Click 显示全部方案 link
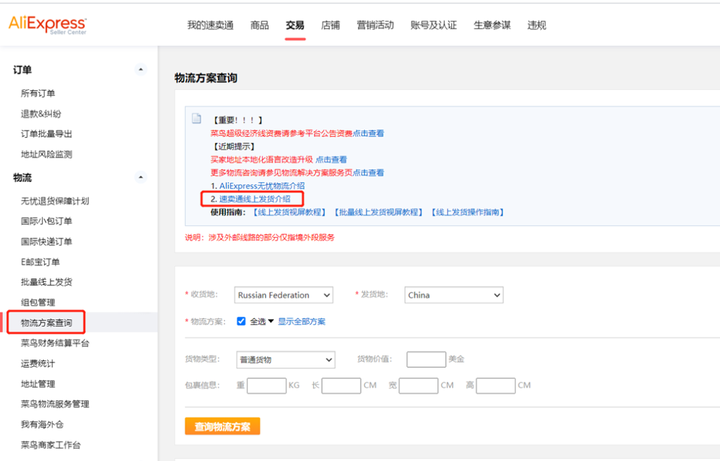Screen dimensions: 720x461 pos(302,321)
